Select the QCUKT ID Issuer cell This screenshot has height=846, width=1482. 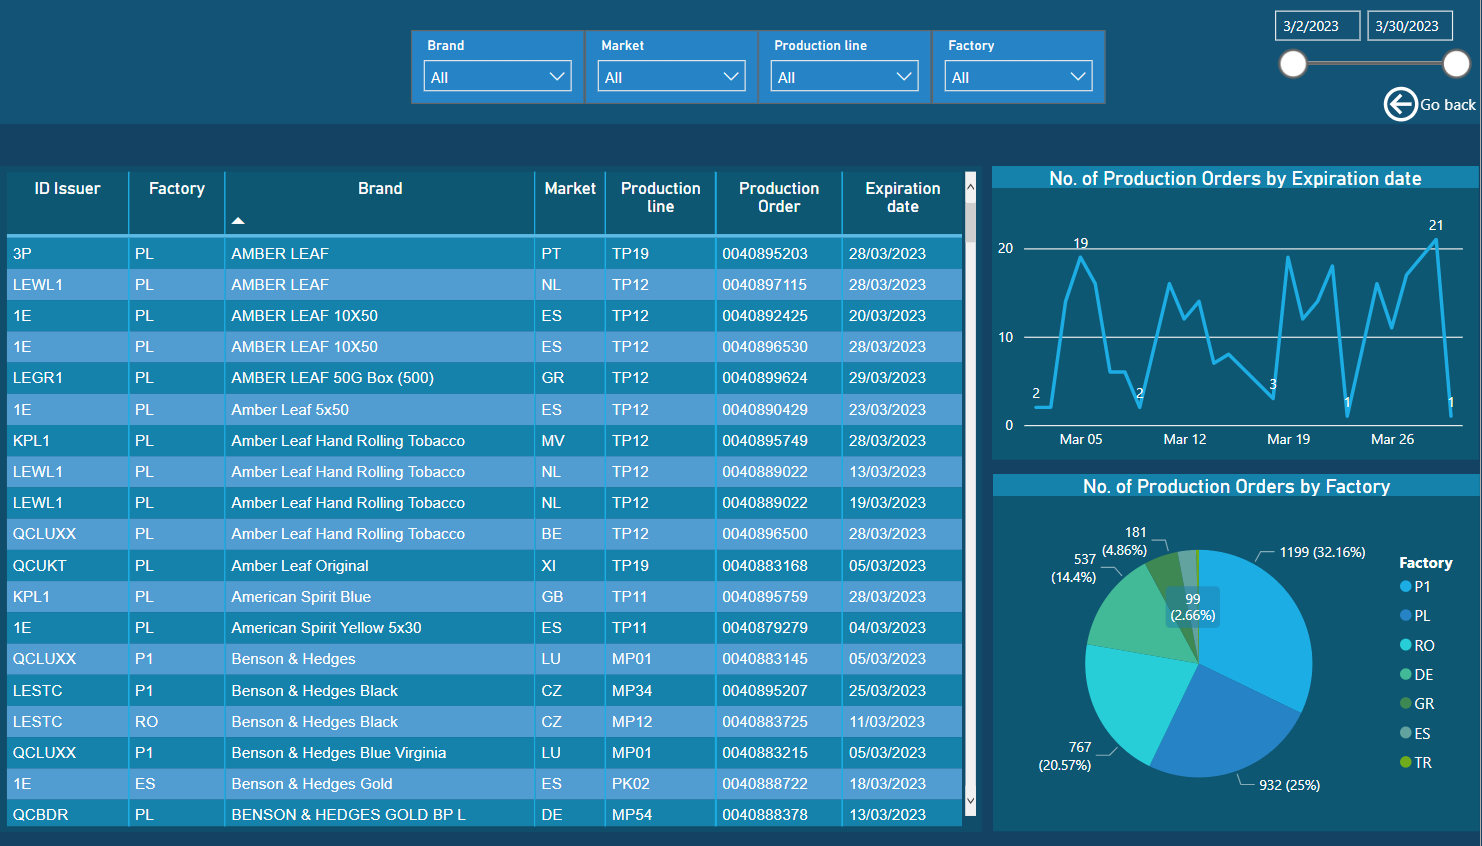[x=68, y=566]
